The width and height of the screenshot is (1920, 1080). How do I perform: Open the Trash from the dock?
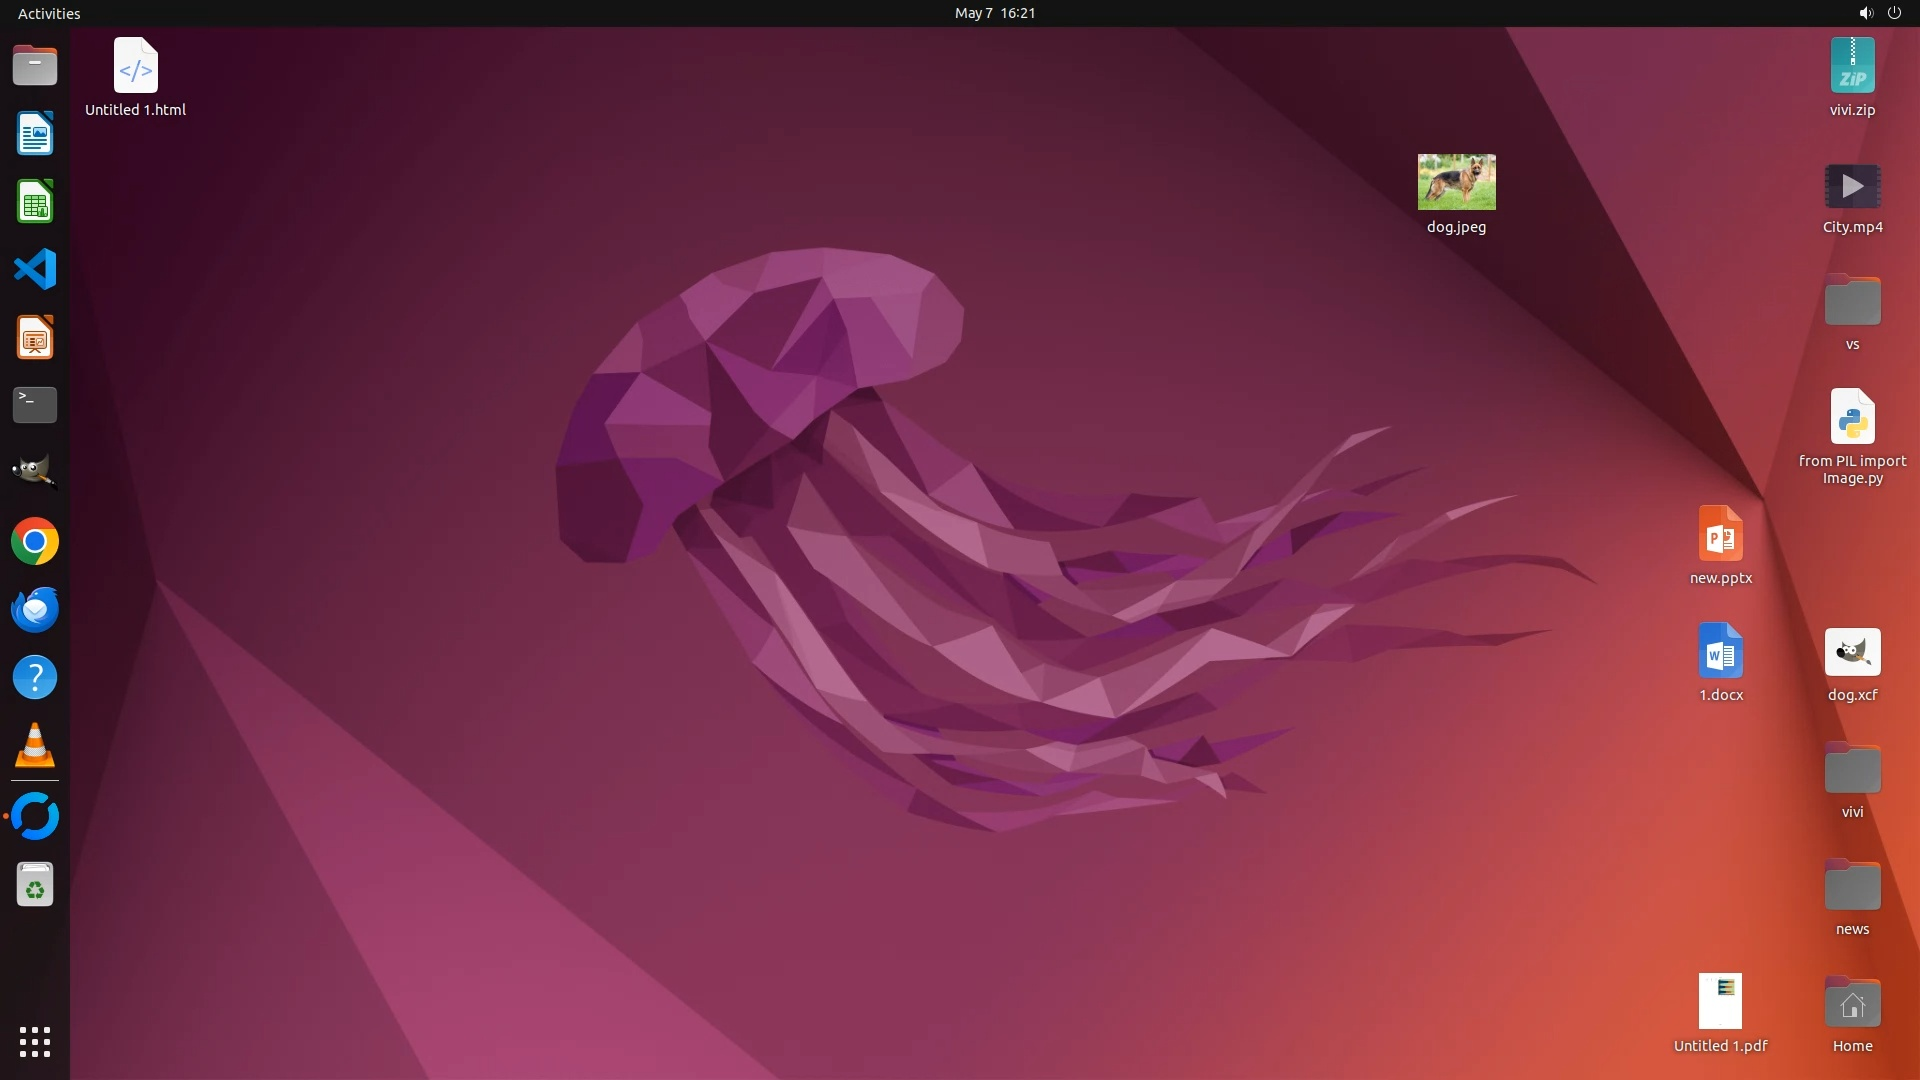point(35,885)
